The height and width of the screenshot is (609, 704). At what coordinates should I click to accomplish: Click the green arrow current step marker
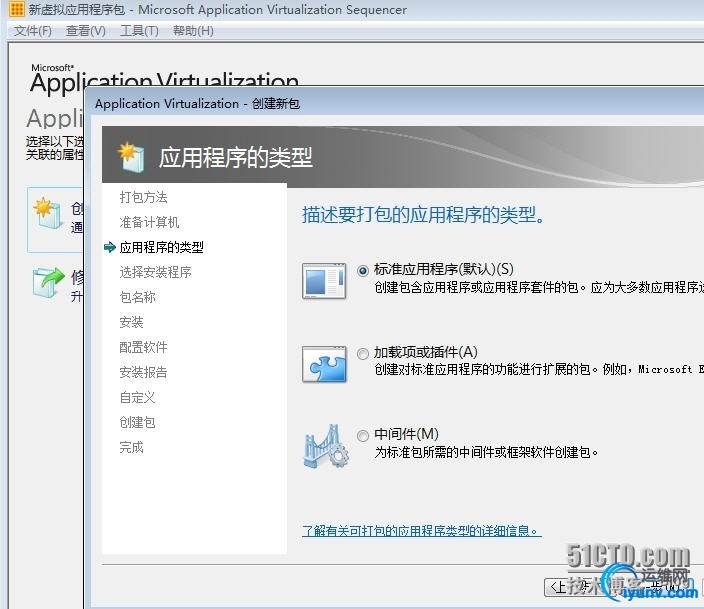coord(110,247)
